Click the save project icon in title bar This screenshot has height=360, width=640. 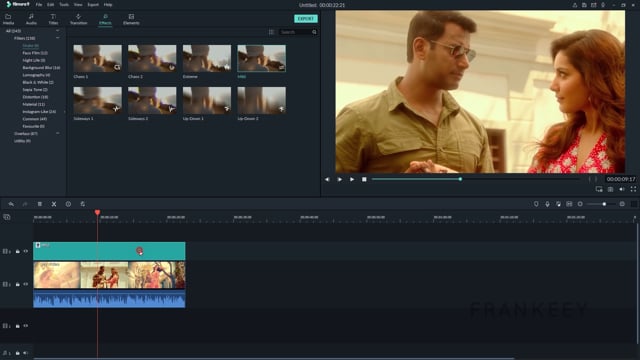tap(584, 5)
